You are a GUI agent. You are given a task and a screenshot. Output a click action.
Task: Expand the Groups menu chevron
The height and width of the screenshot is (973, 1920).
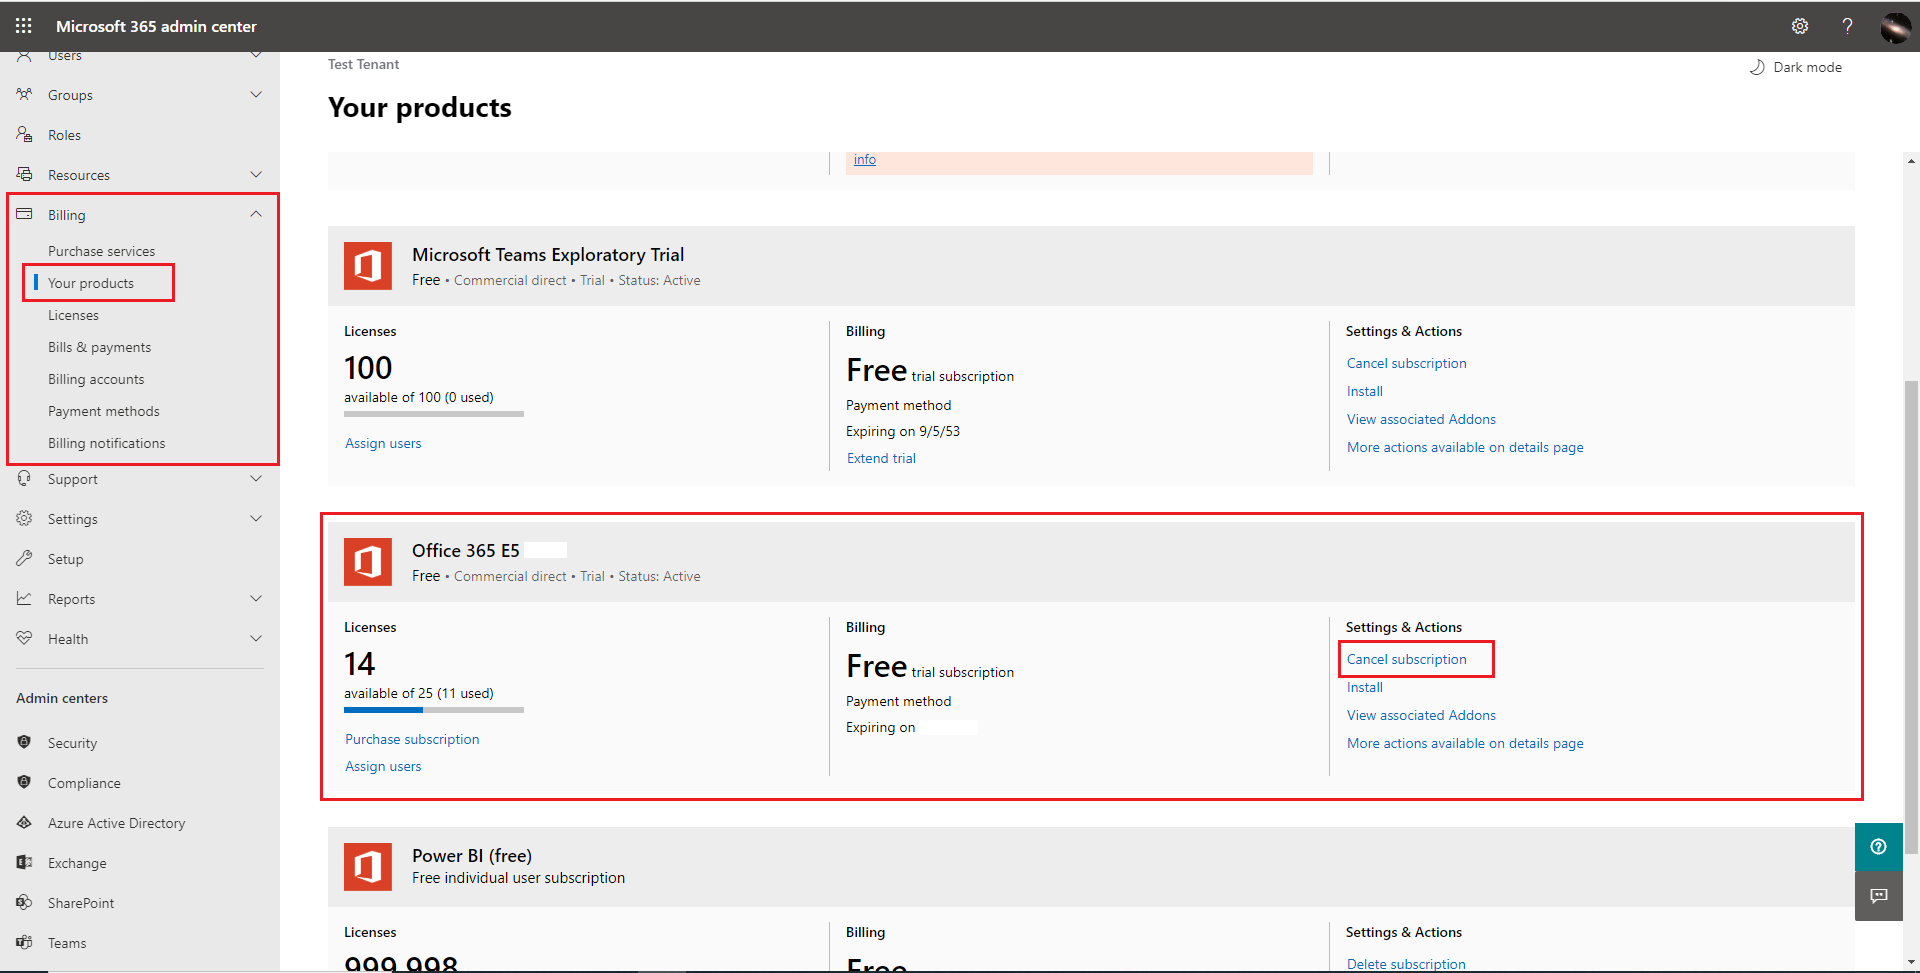pos(256,94)
